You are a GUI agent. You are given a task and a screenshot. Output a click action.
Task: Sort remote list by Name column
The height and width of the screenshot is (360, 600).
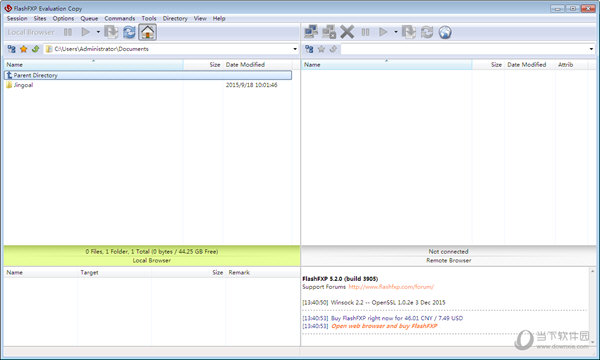pos(386,65)
